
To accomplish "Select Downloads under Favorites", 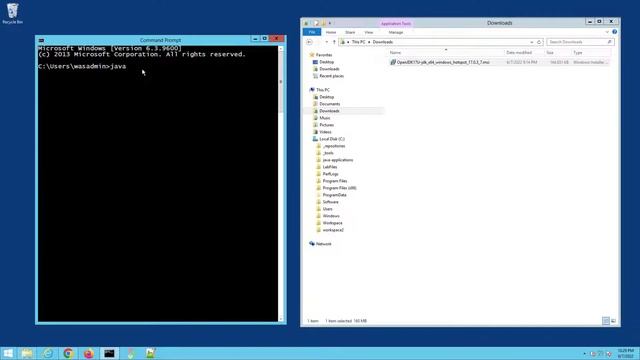I will point(329,69).
